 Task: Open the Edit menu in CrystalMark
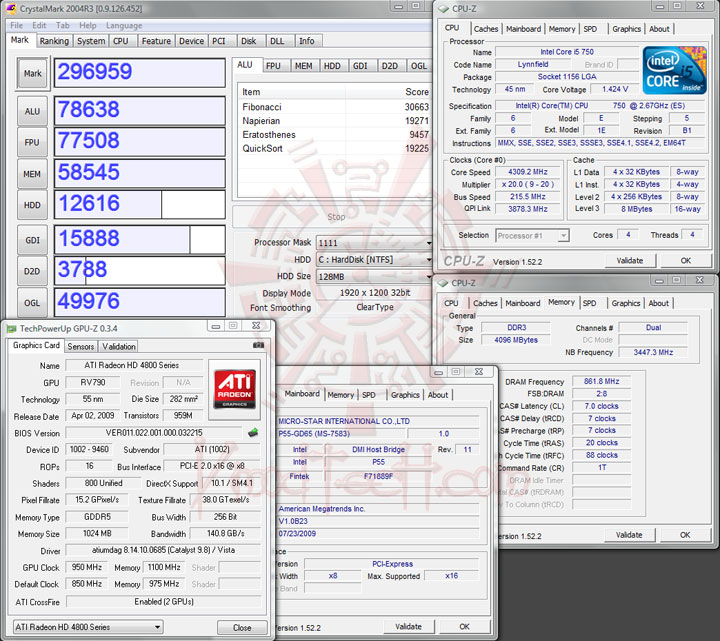[x=39, y=25]
